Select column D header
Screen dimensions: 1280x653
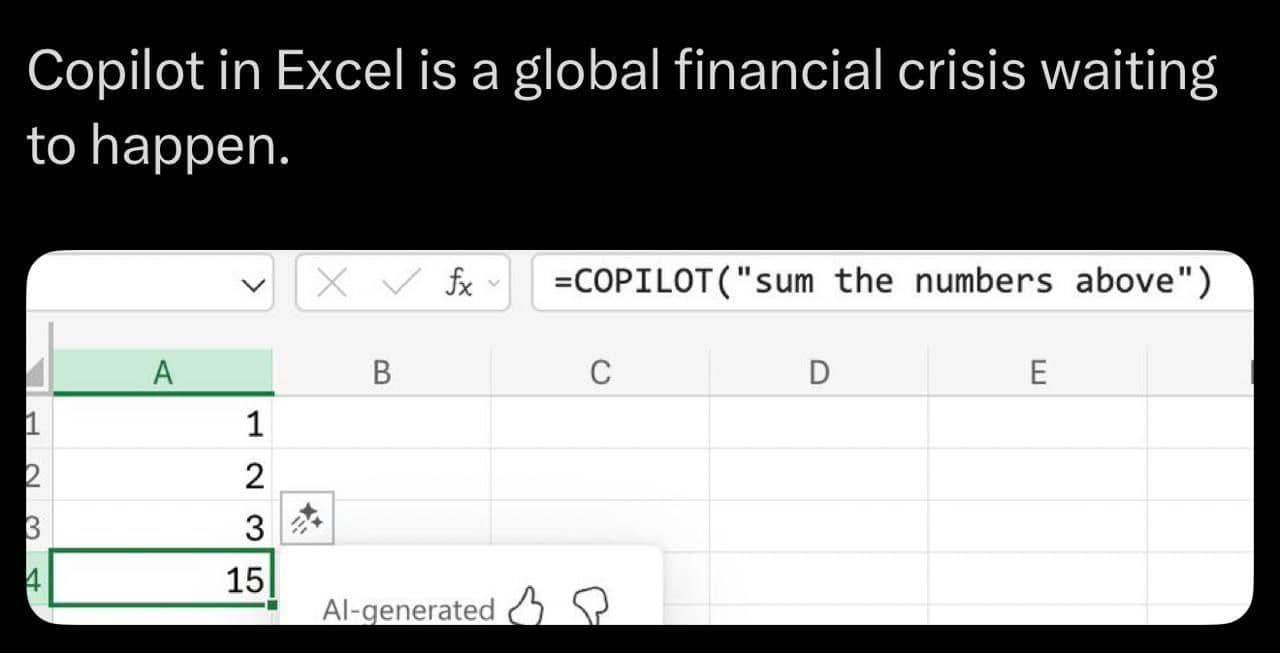[818, 374]
